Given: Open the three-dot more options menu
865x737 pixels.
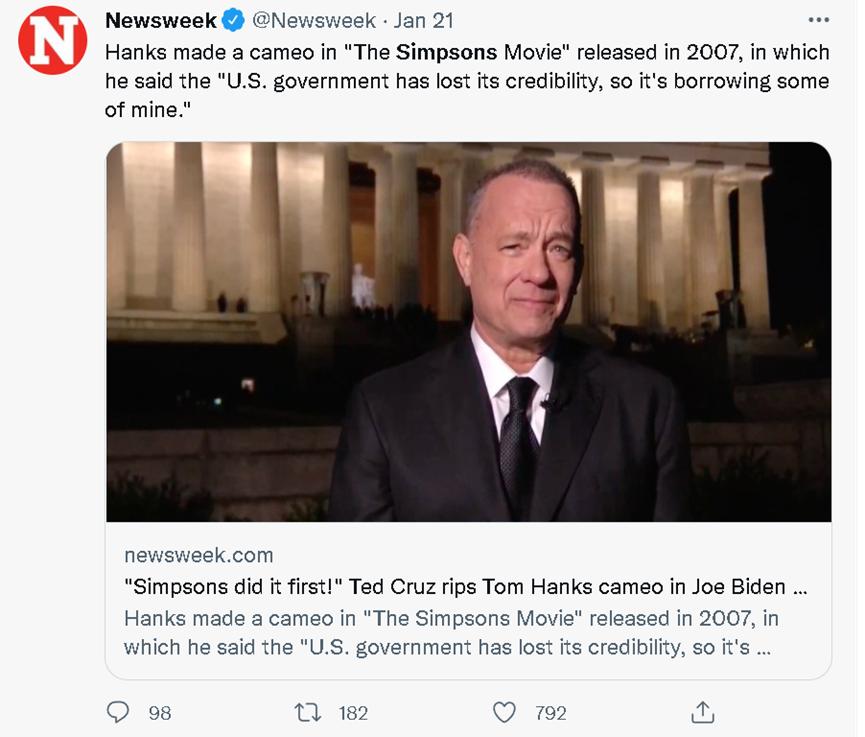Looking at the screenshot, I should (x=818, y=20).
